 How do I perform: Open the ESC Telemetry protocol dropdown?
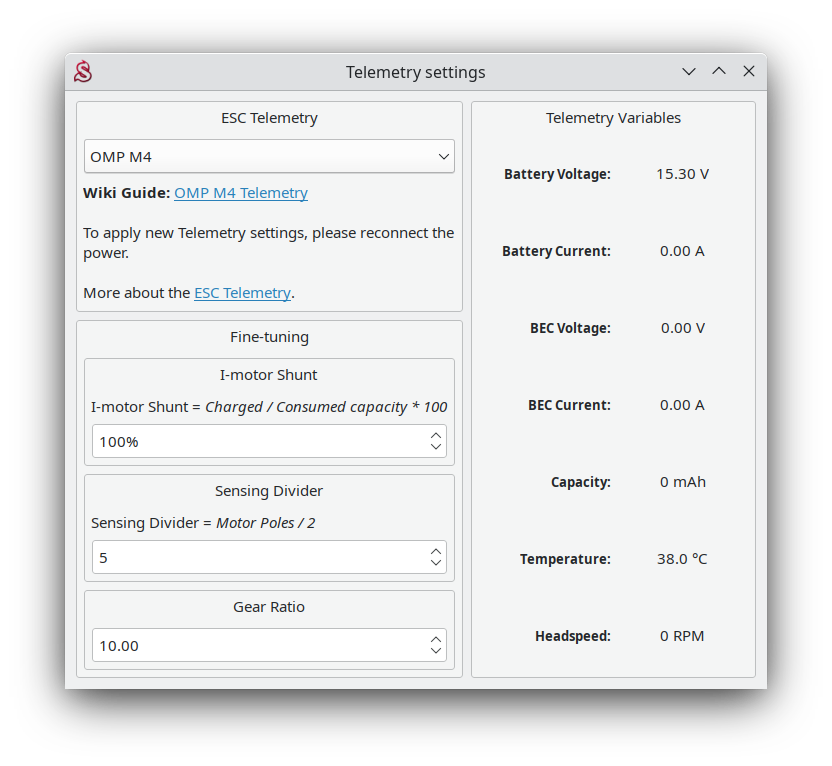(269, 156)
